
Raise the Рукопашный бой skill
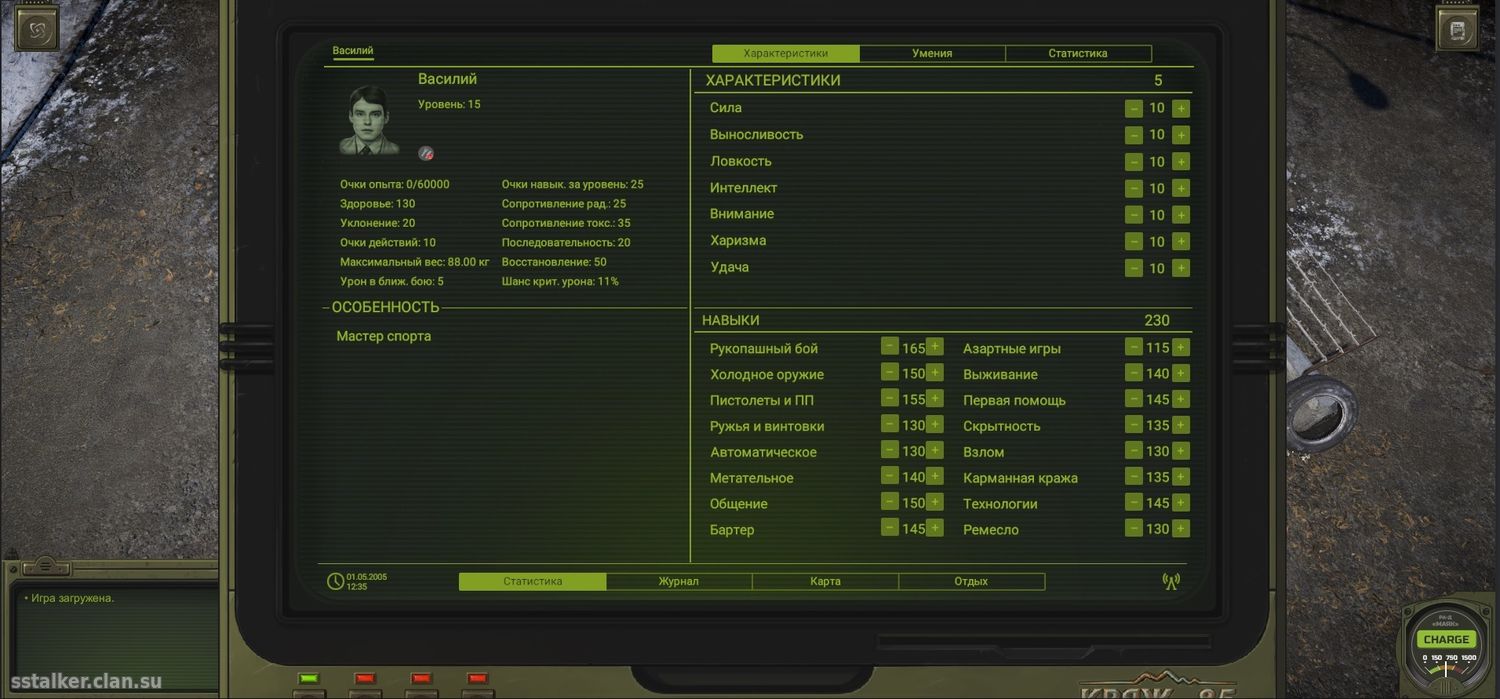pos(935,347)
